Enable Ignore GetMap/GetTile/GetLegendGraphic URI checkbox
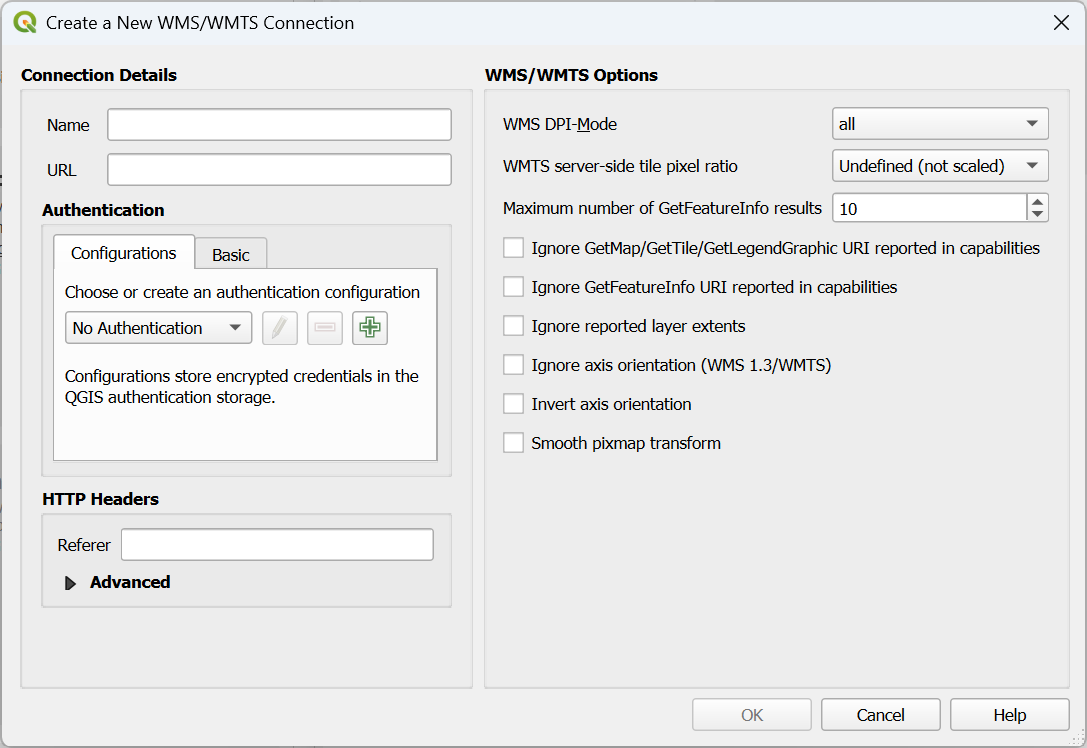Screen dimensions: 1087x748 [513, 248]
